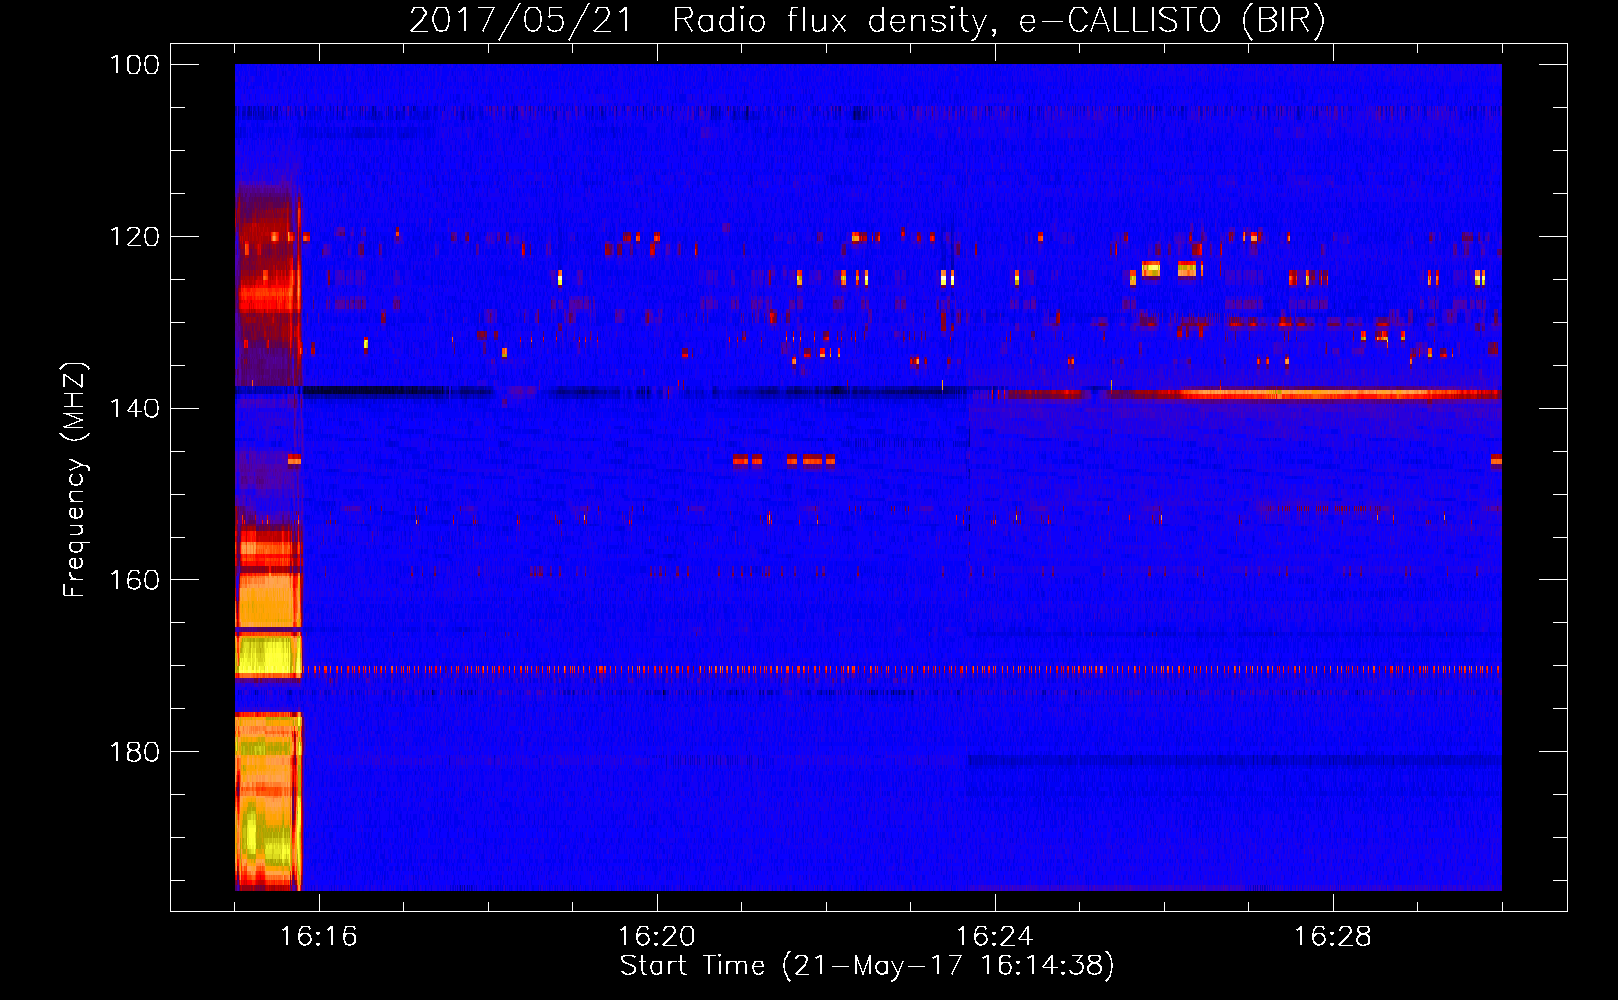Click the "Frequency (MHZ)" axis label
This screenshot has height=1000, width=1618.
[x=75, y=479]
